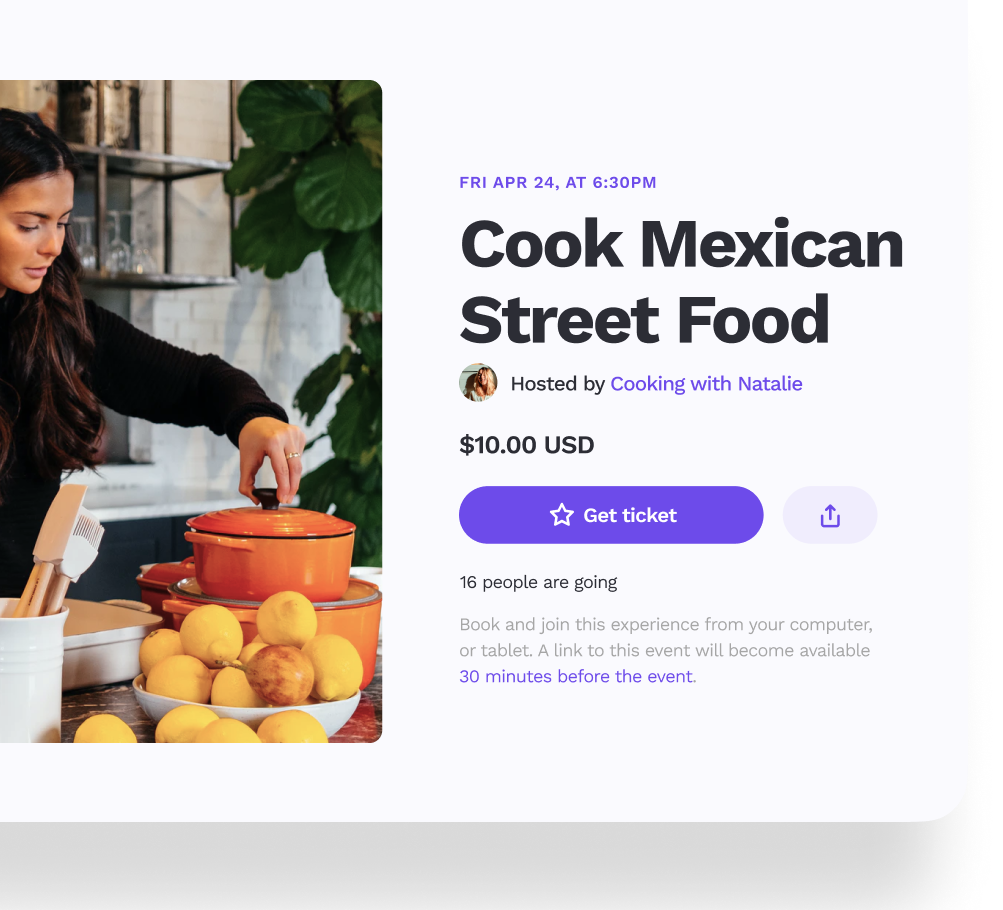Viewport: 1003px width, 910px height.
Task: Click the word Street in the title
Action: (559, 320)
